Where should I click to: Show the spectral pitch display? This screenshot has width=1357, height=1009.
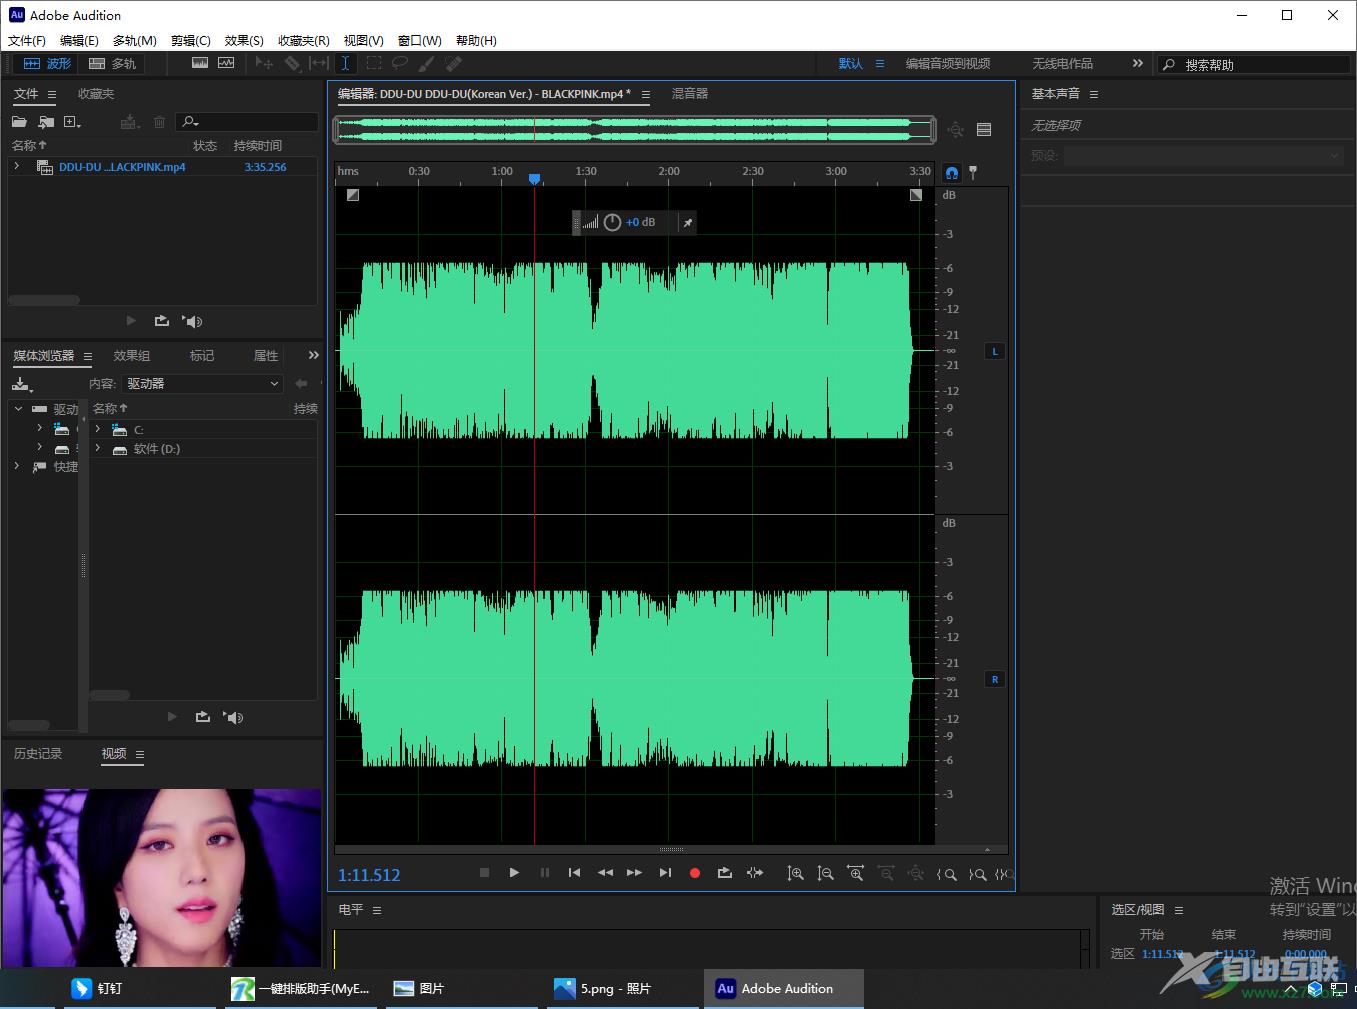coord(226,63)
